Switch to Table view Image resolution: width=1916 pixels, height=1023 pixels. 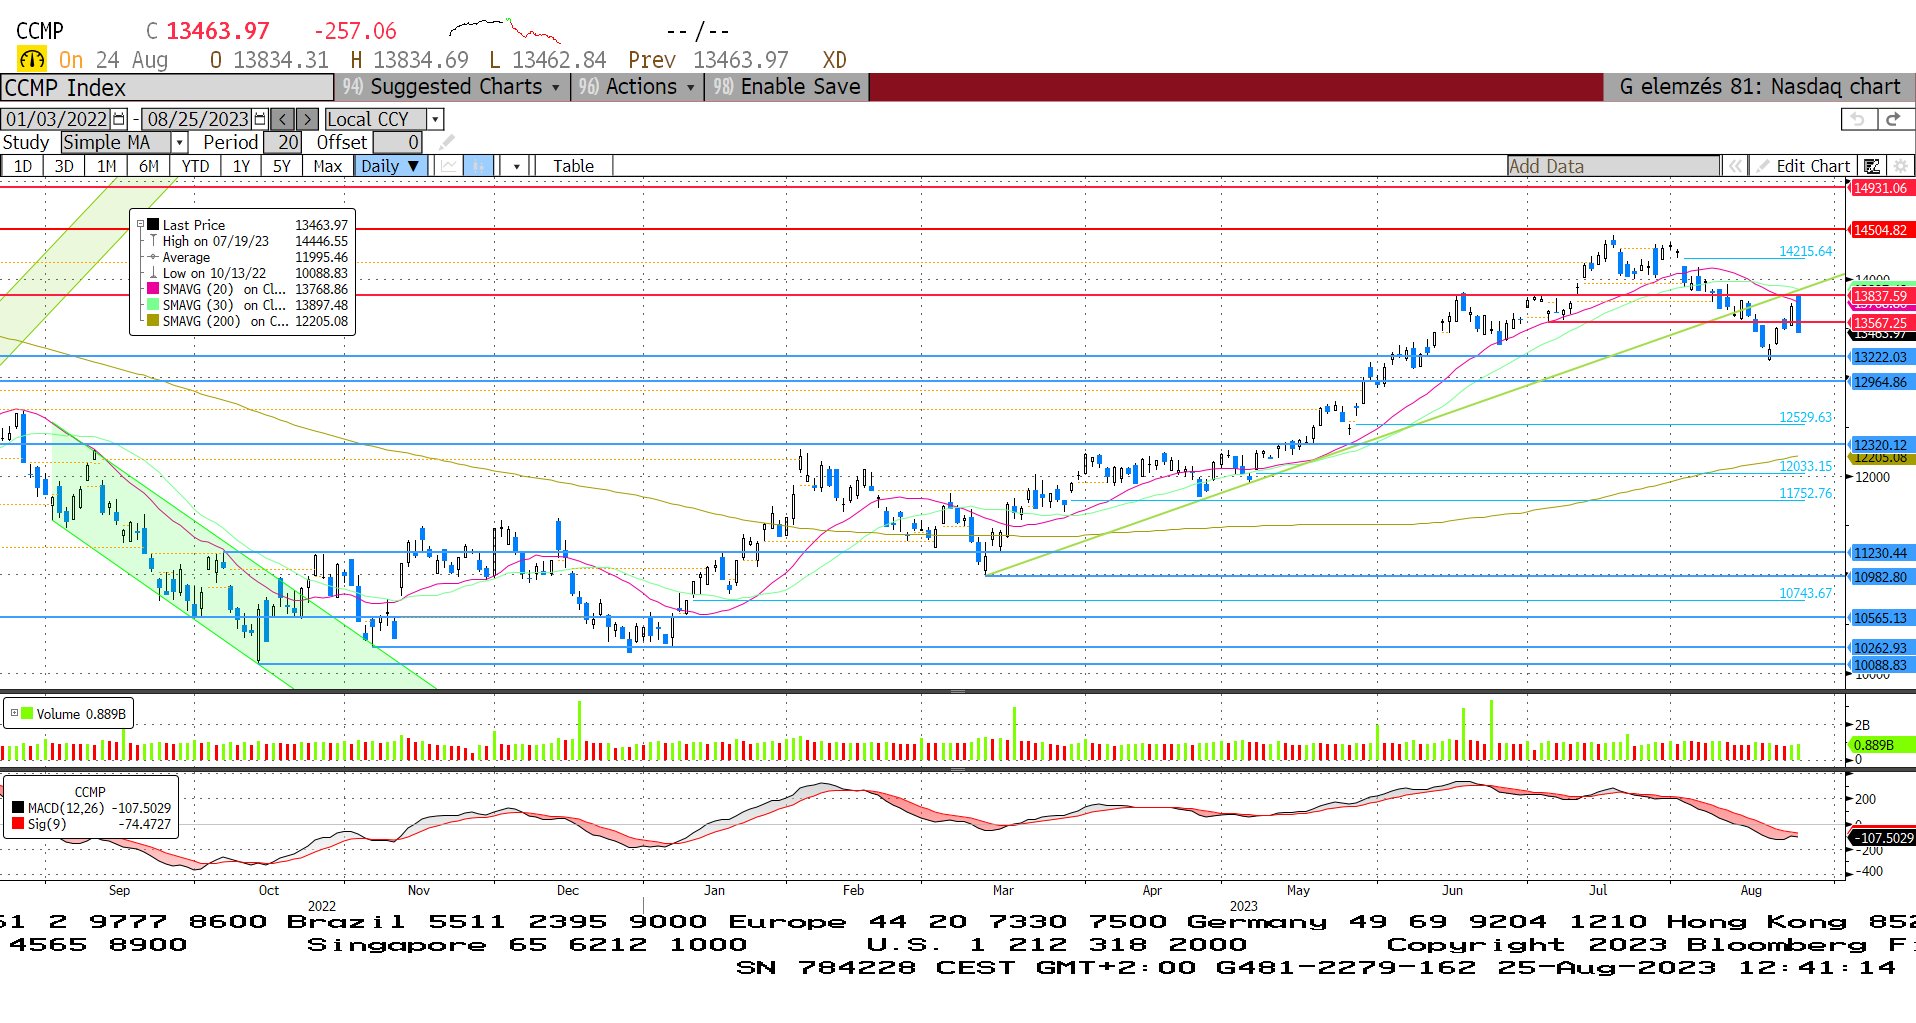click(x=574, y=166)
